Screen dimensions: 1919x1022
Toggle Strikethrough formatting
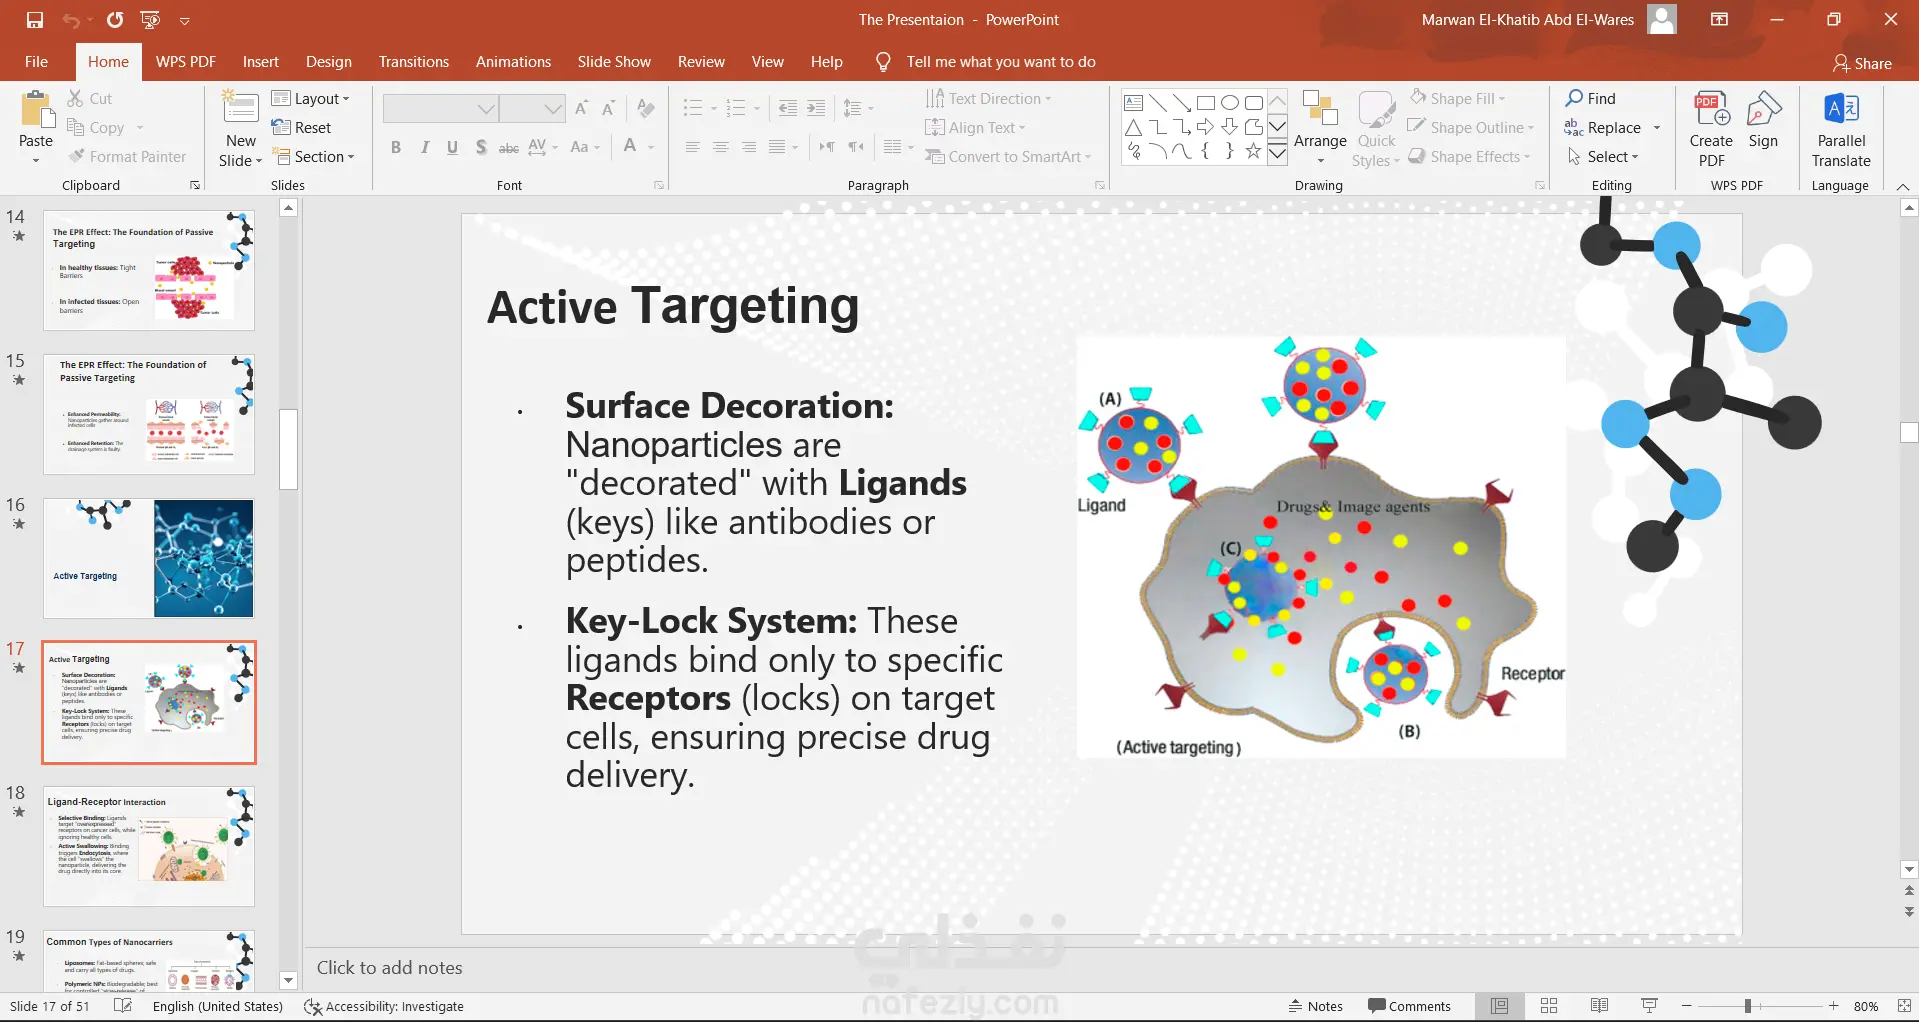click(x=509, y=147)
